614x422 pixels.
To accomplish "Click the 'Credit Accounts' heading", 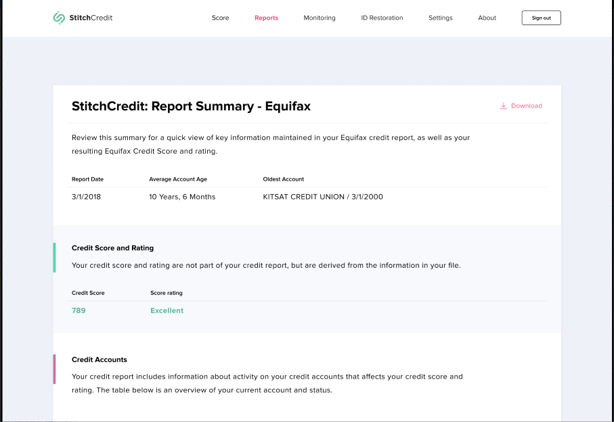I will pos(99,359).
